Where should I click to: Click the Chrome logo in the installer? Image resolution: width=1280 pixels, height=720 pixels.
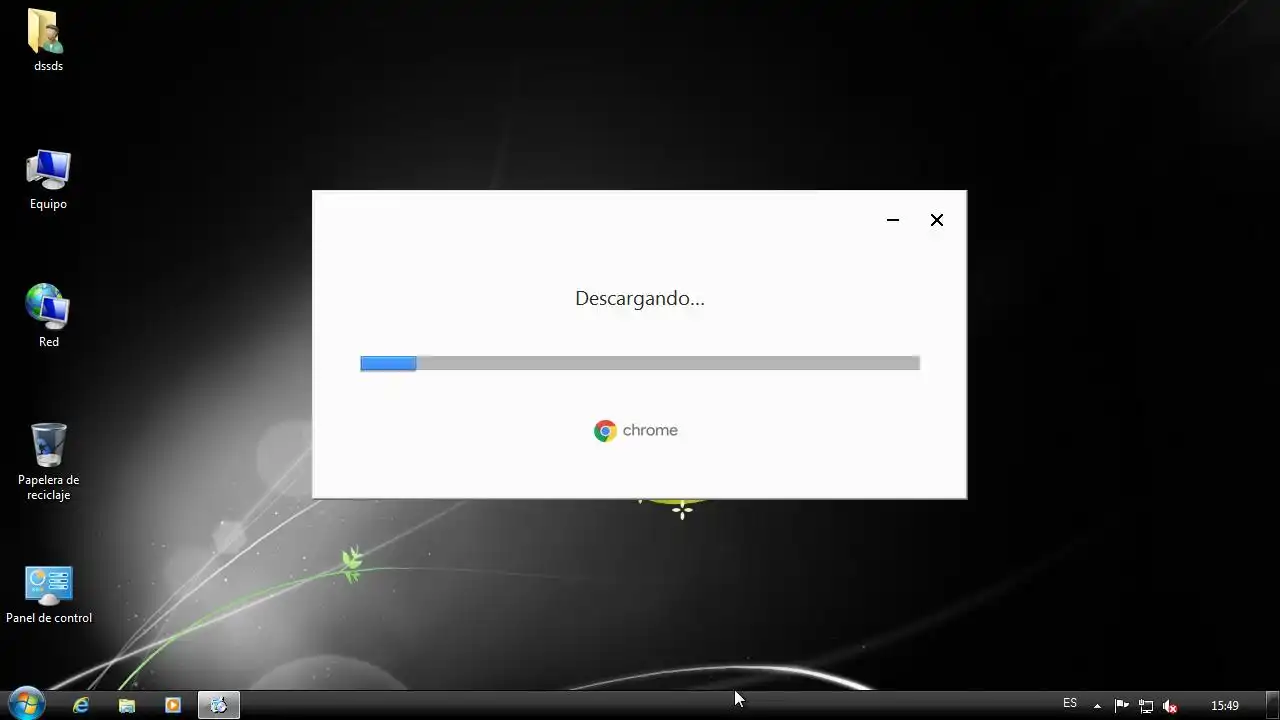click(605, 431)
